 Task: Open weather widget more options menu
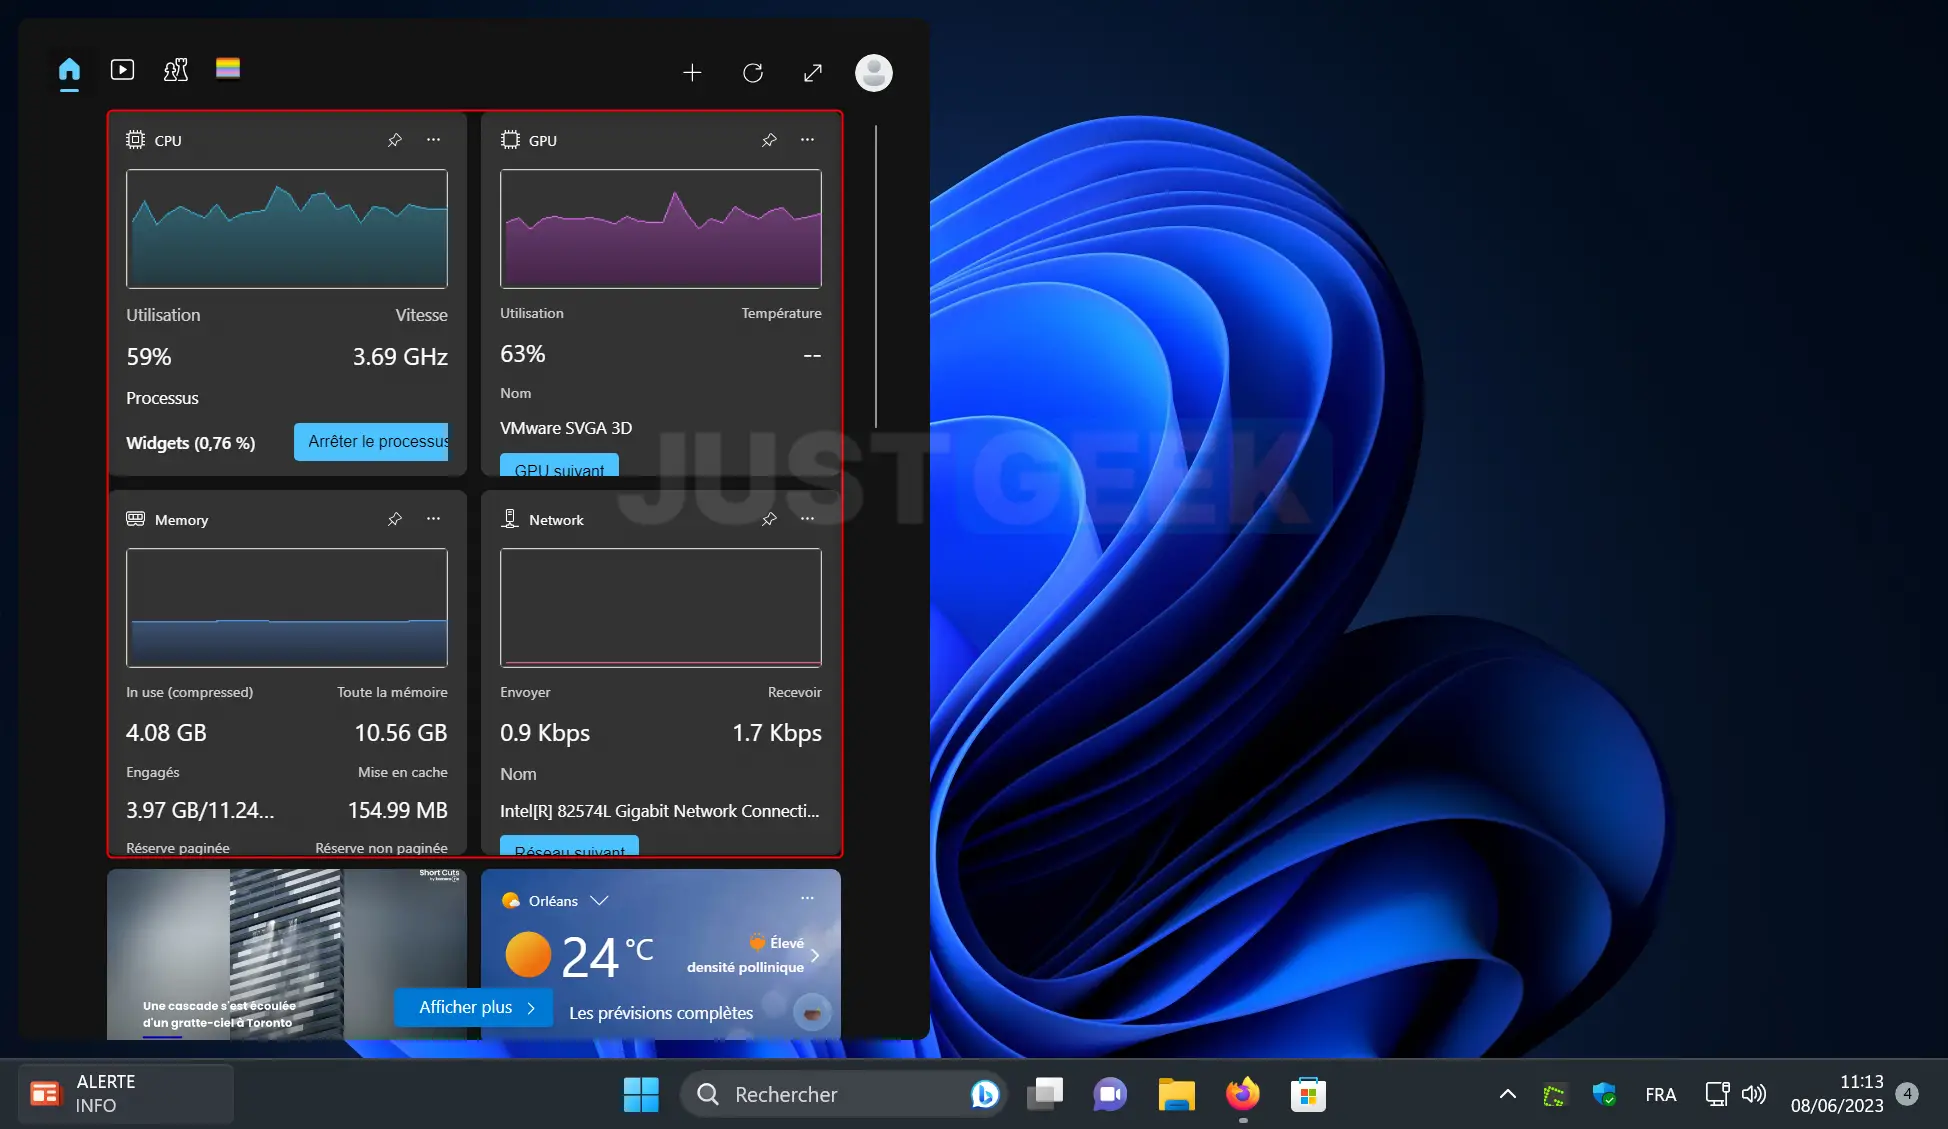[807, 898]
